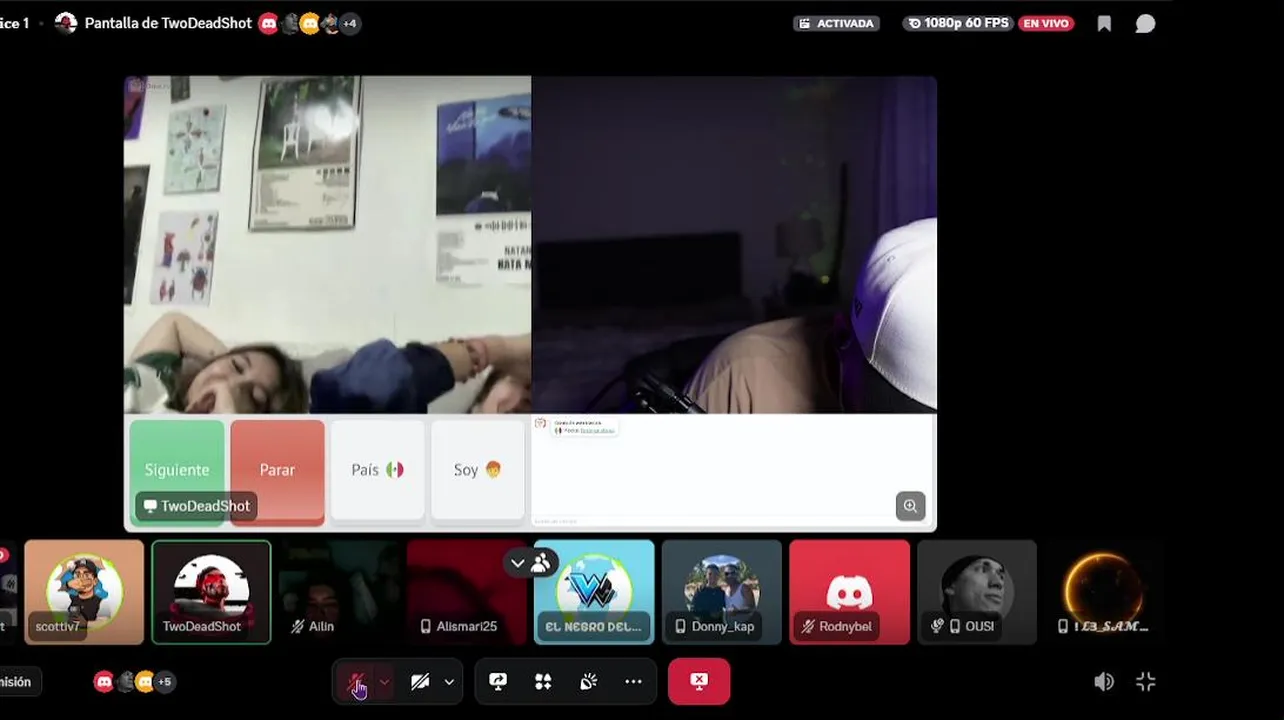Viewport: 1284px width, 720px height.
Task: Click the red stop watching button
Action: (x=699, y=681)
